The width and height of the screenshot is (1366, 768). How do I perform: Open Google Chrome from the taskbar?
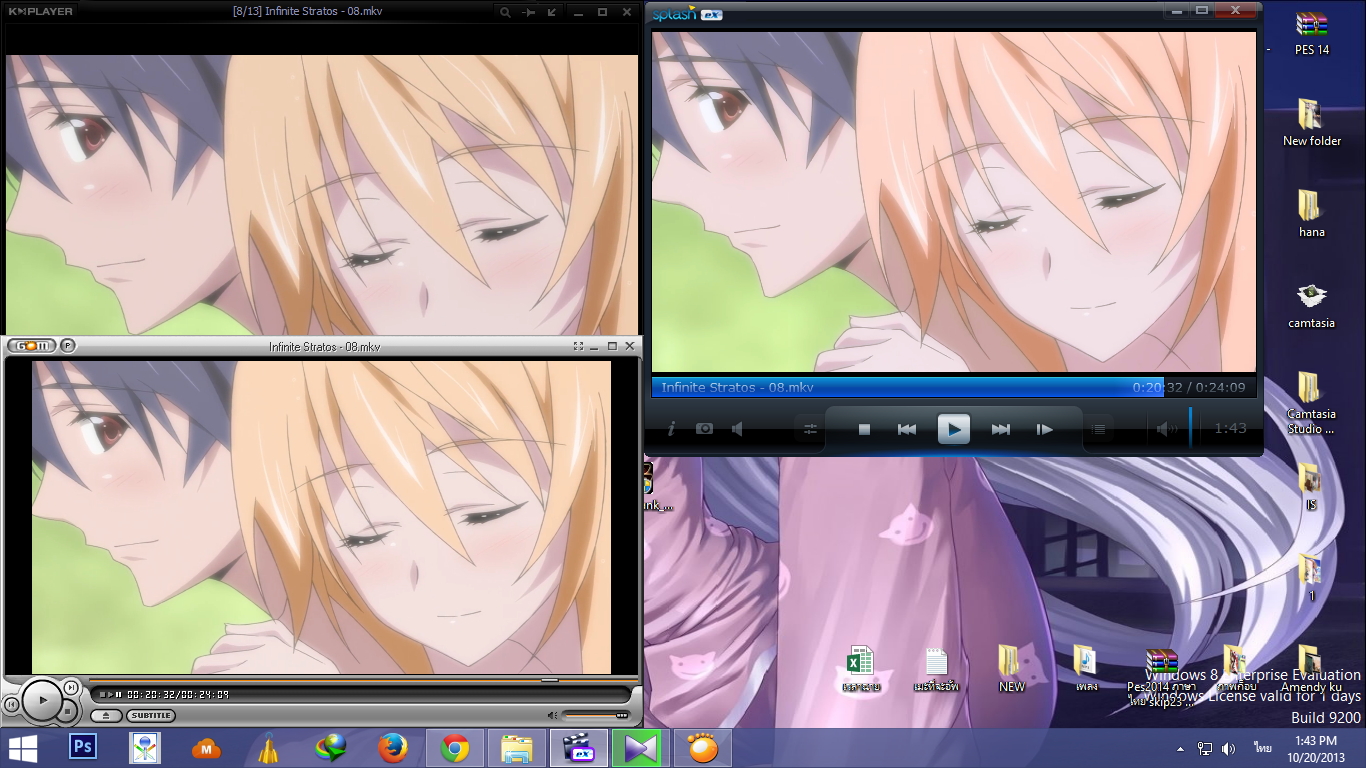(x=455, y=748)
